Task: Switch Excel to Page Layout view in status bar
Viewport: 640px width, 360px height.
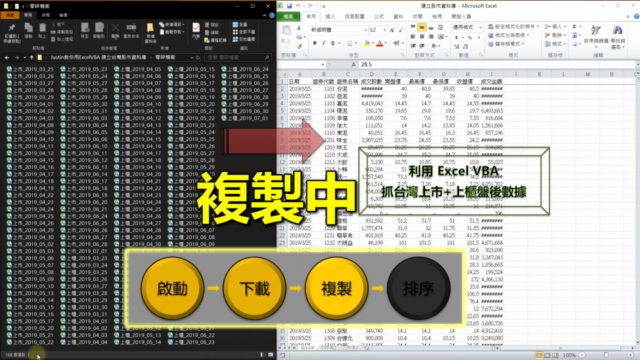Action: coord(547,356)
